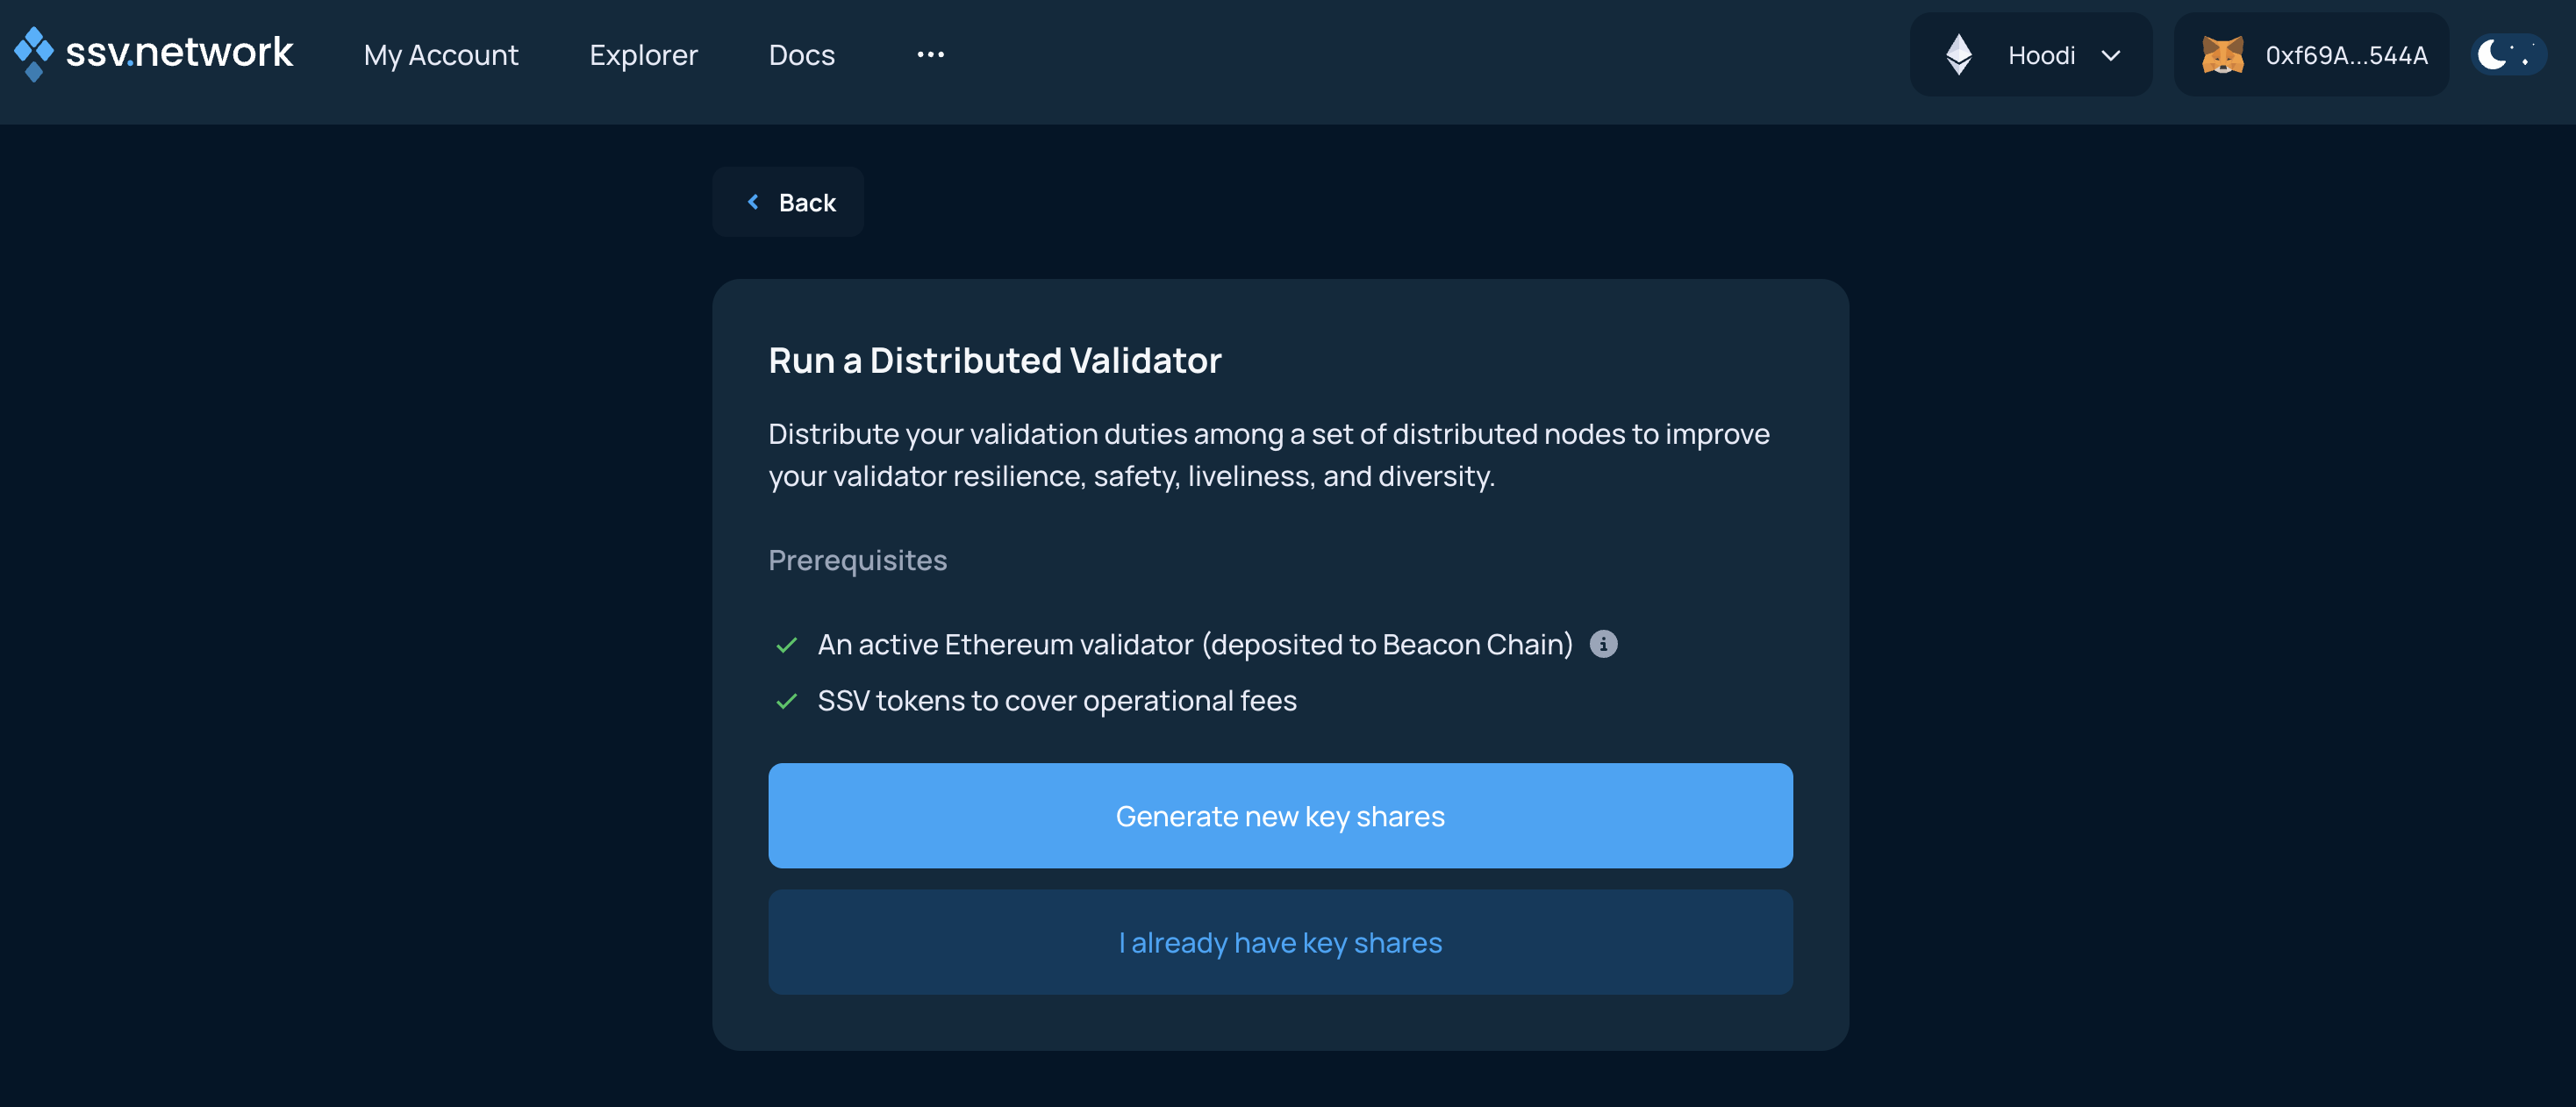
Task: Click the left chevron inside the Back button
Action: click(753, 202)
